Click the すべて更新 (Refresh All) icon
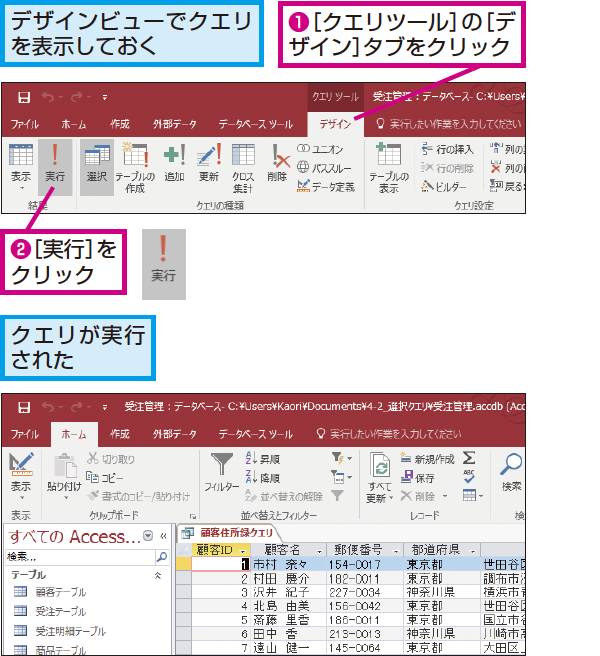Image resolution: width=600 pixels, height=656 pixels. [380, 475]
